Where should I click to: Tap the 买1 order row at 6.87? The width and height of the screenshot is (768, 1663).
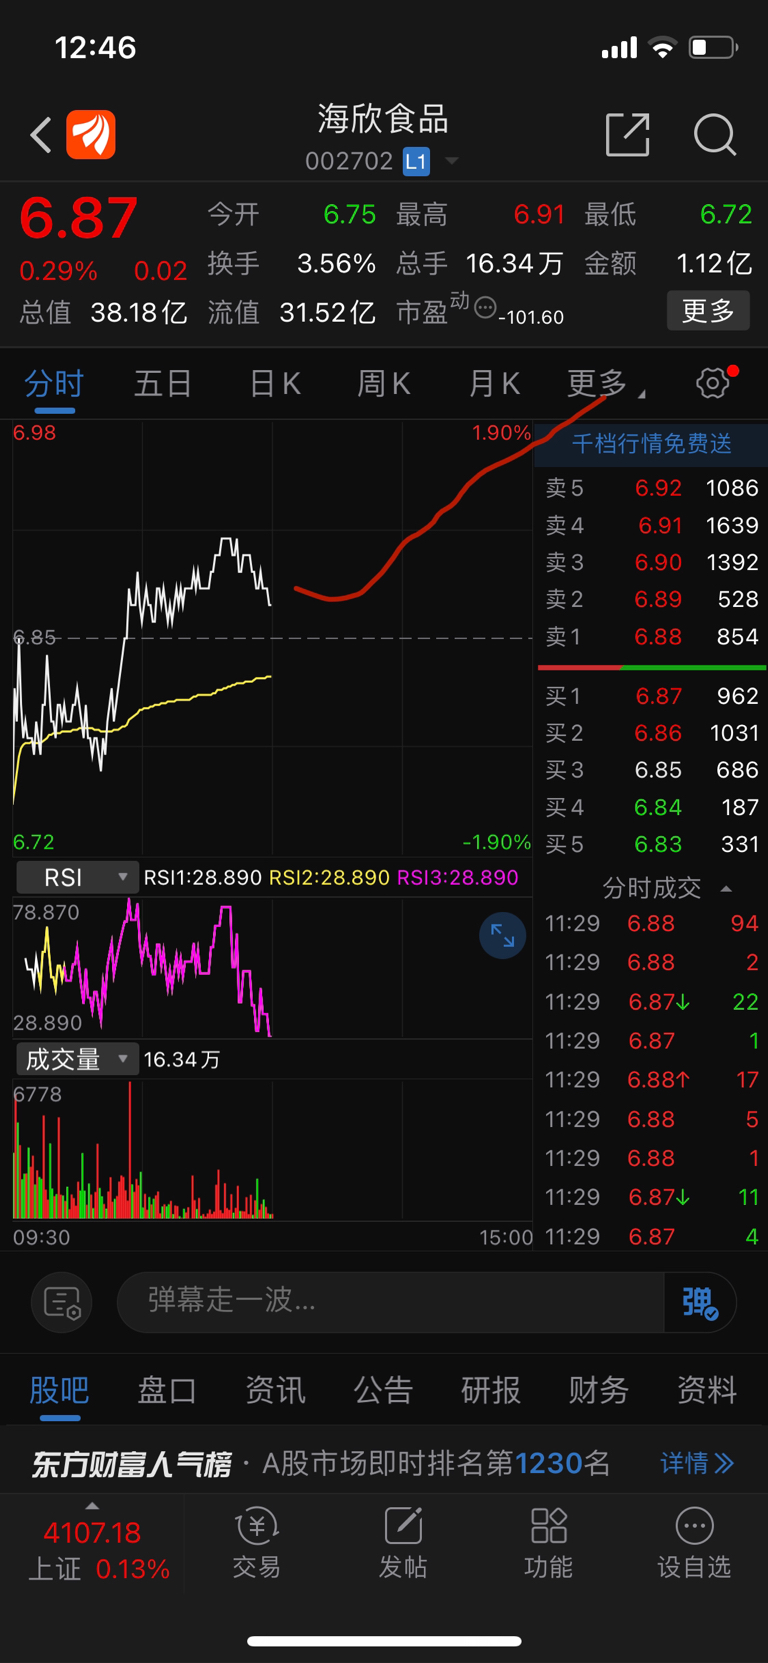pos(651,696)
